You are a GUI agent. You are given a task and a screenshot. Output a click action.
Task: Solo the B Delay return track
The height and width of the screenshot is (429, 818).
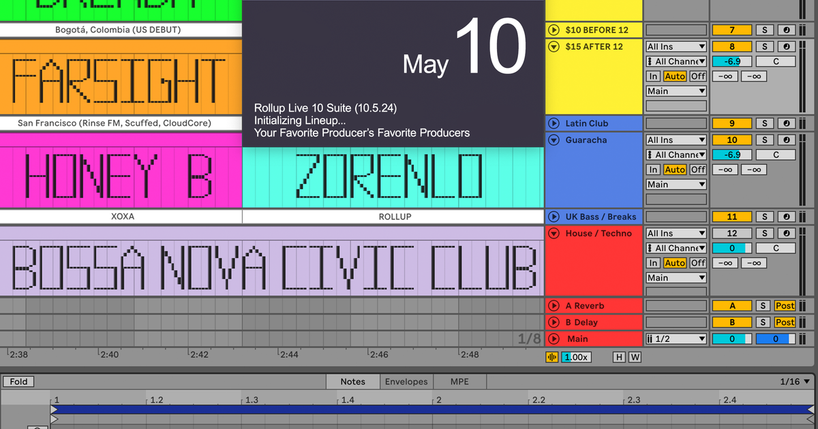(x=763, y=322)
